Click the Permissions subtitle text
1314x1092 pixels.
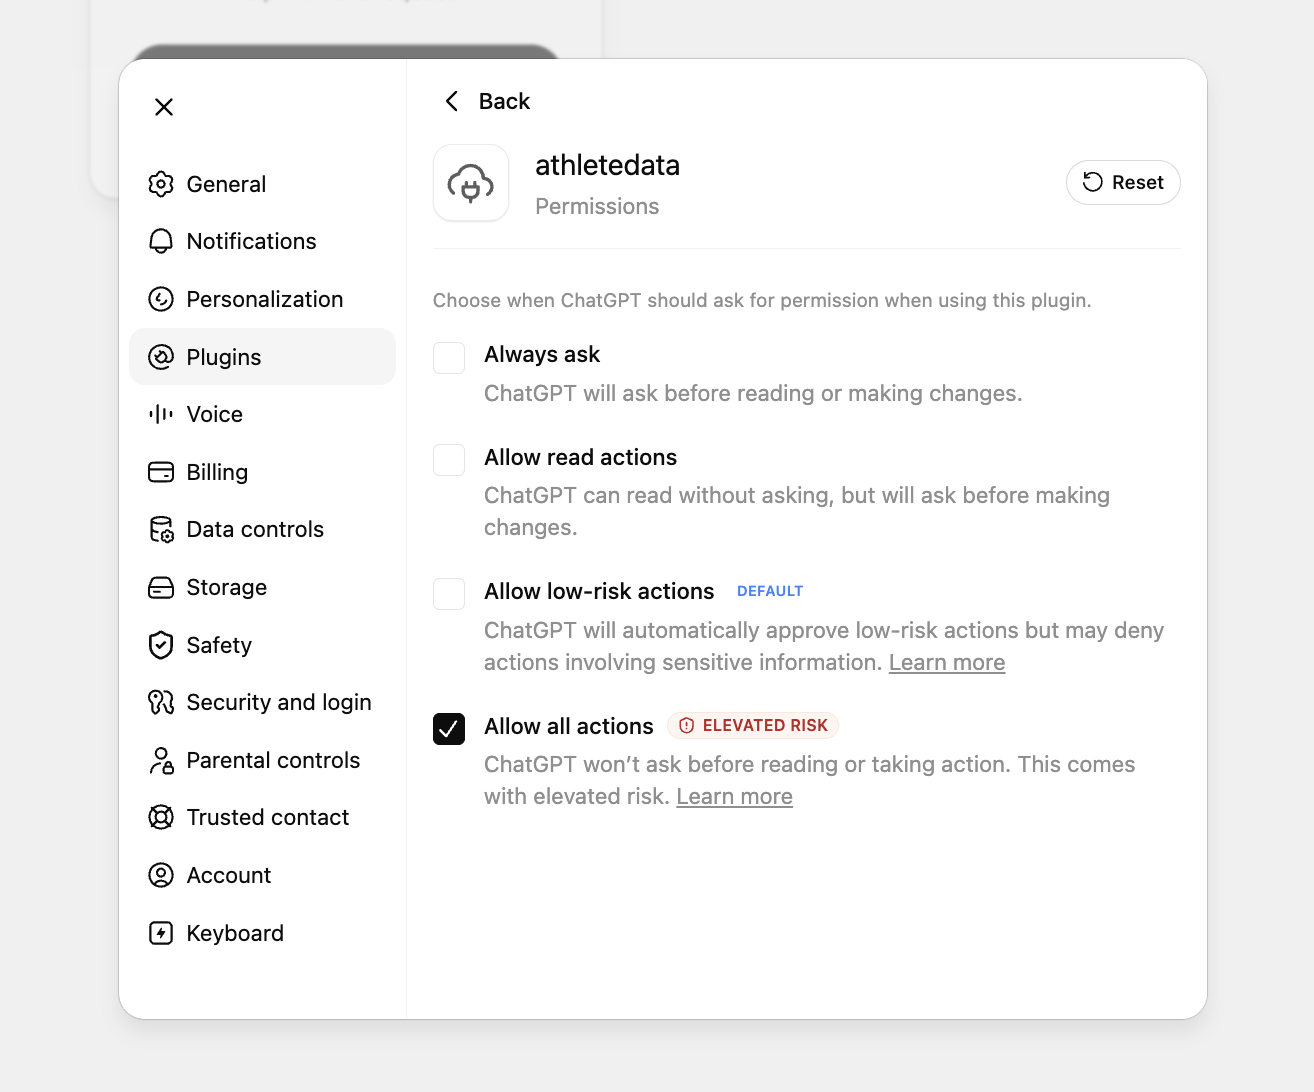597,206
